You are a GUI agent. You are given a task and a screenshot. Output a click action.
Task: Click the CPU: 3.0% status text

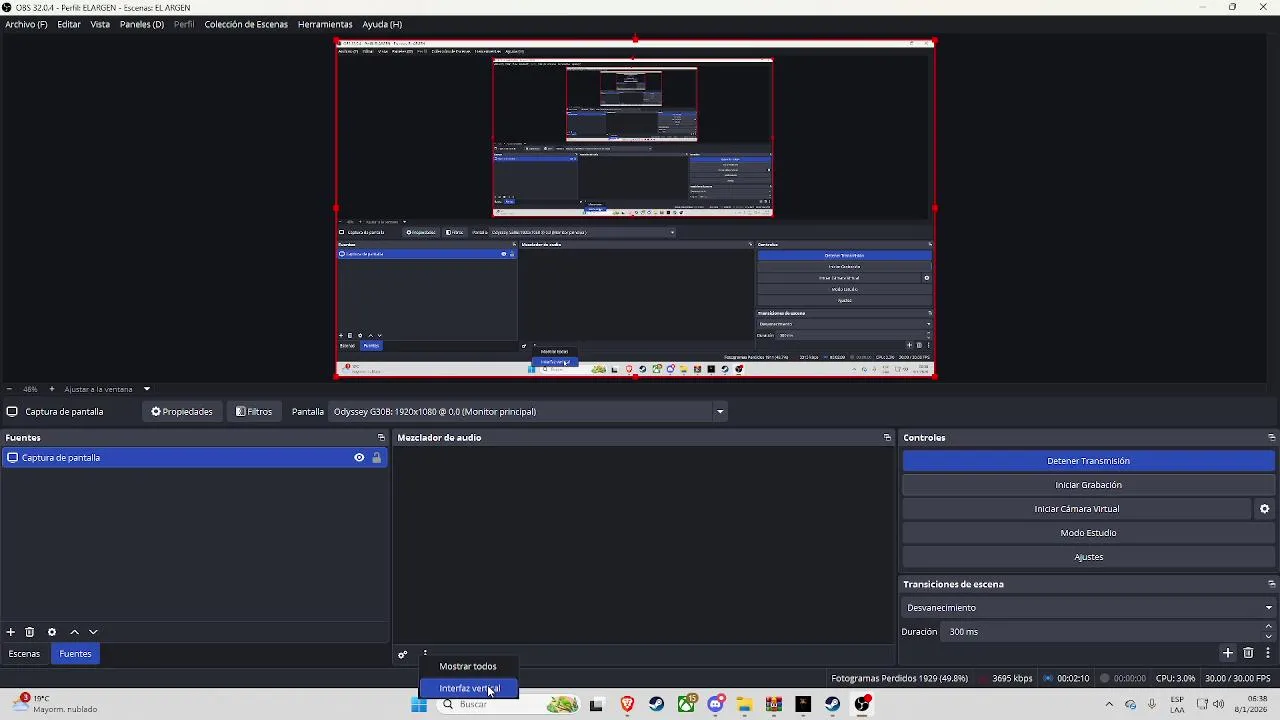click(1175, 679)
